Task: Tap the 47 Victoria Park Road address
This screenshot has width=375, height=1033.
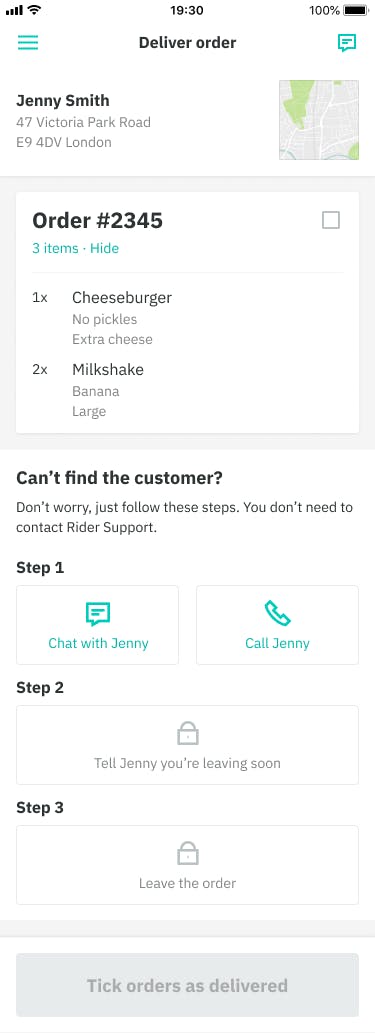Action: (x=84, y=122)
